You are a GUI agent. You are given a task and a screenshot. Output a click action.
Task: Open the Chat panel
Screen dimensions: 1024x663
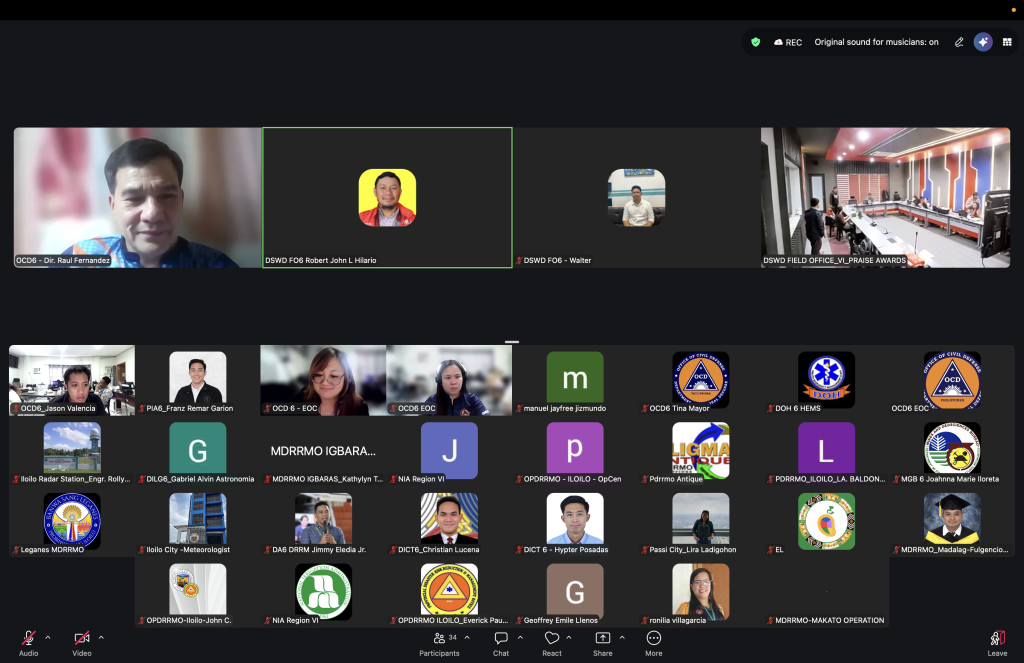pyautogui.click(x=501, y=643)
